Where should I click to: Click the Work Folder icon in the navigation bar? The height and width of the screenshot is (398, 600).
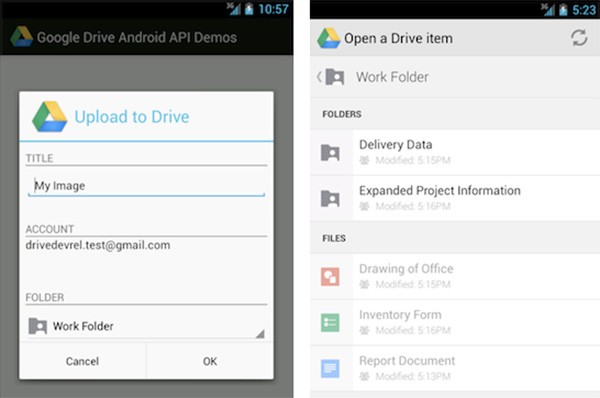tap(335, 77)
